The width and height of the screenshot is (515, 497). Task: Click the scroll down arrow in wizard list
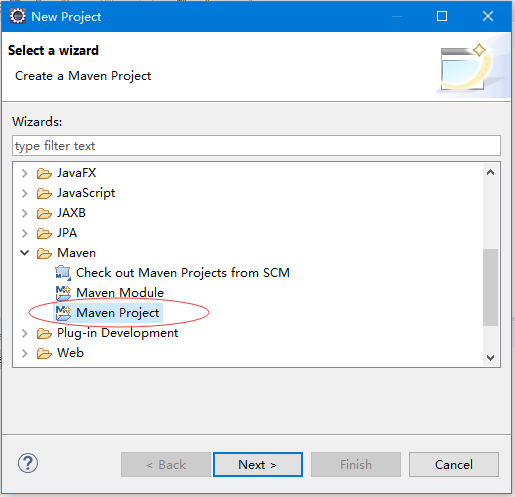[490, 358]
